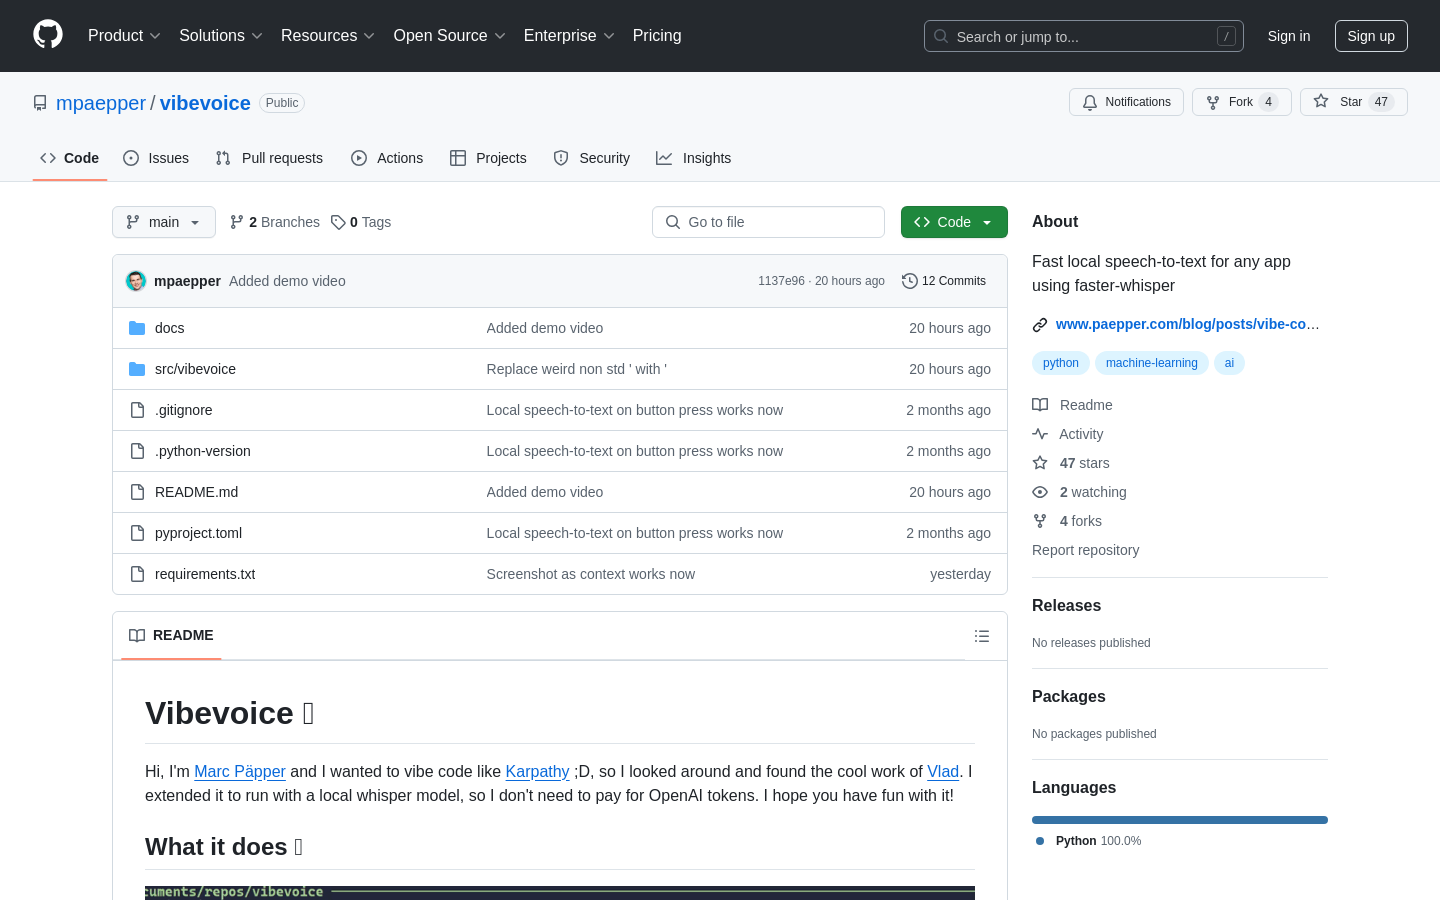Screen dimensions: 1440x900
Task: Click the Python language bar
Action: 1180,820
